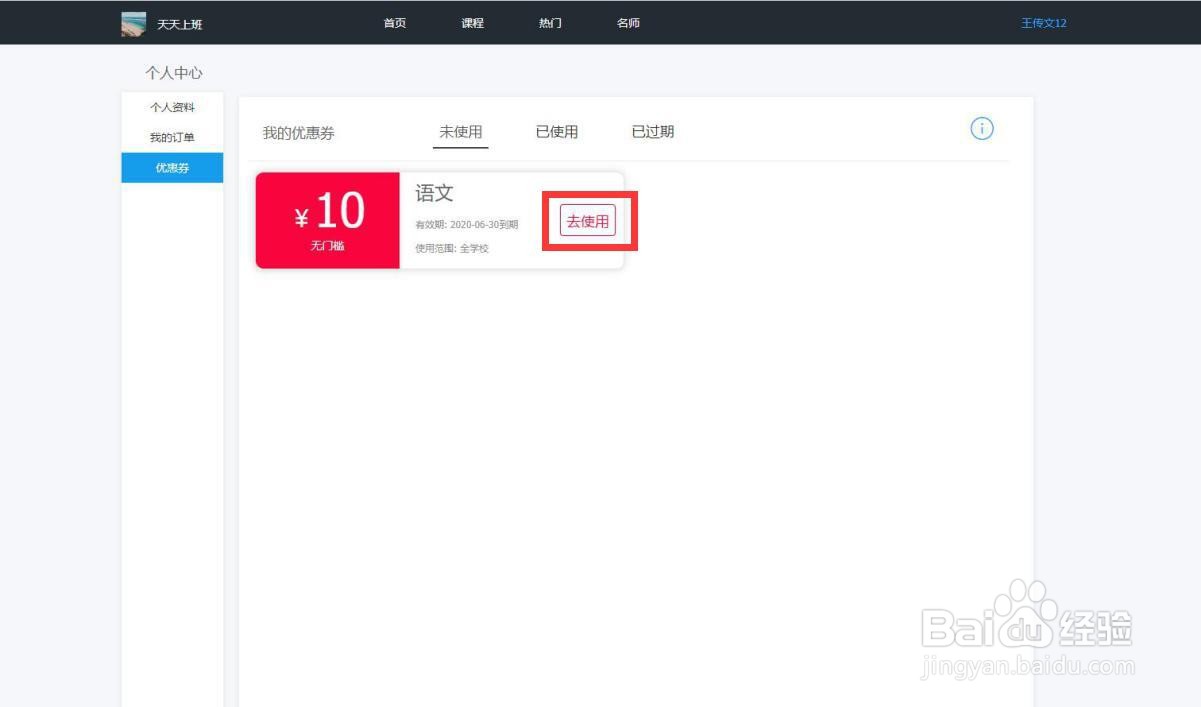Open the coupon info tooltip icon

pos(981,128)
